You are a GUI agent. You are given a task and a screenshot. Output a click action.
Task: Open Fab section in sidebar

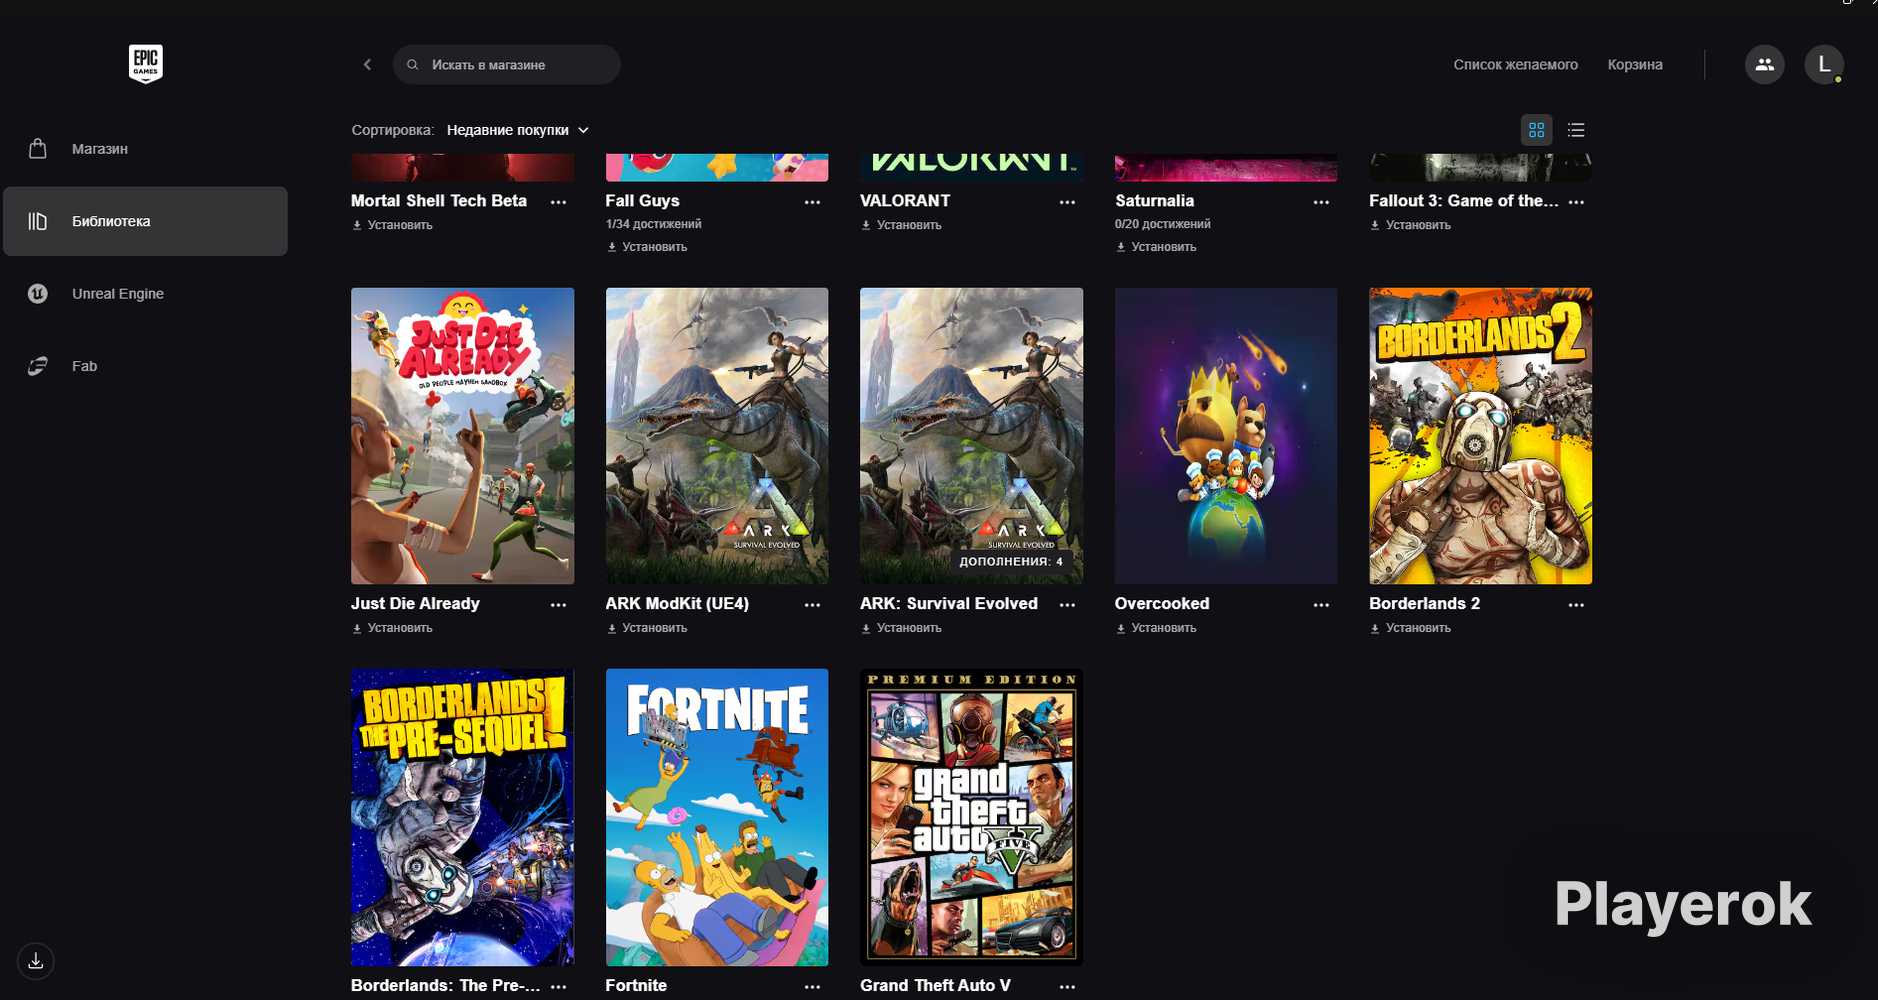point(145,366)
